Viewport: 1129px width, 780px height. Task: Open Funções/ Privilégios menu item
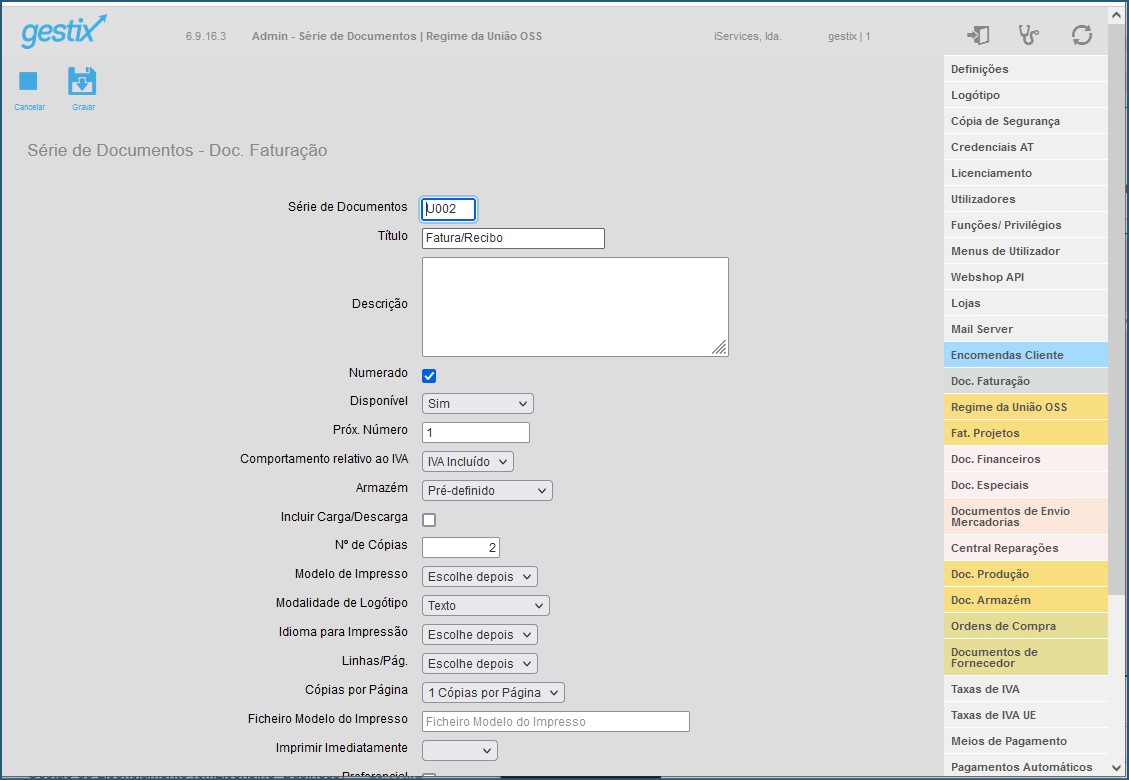[x=1025, y=225]
